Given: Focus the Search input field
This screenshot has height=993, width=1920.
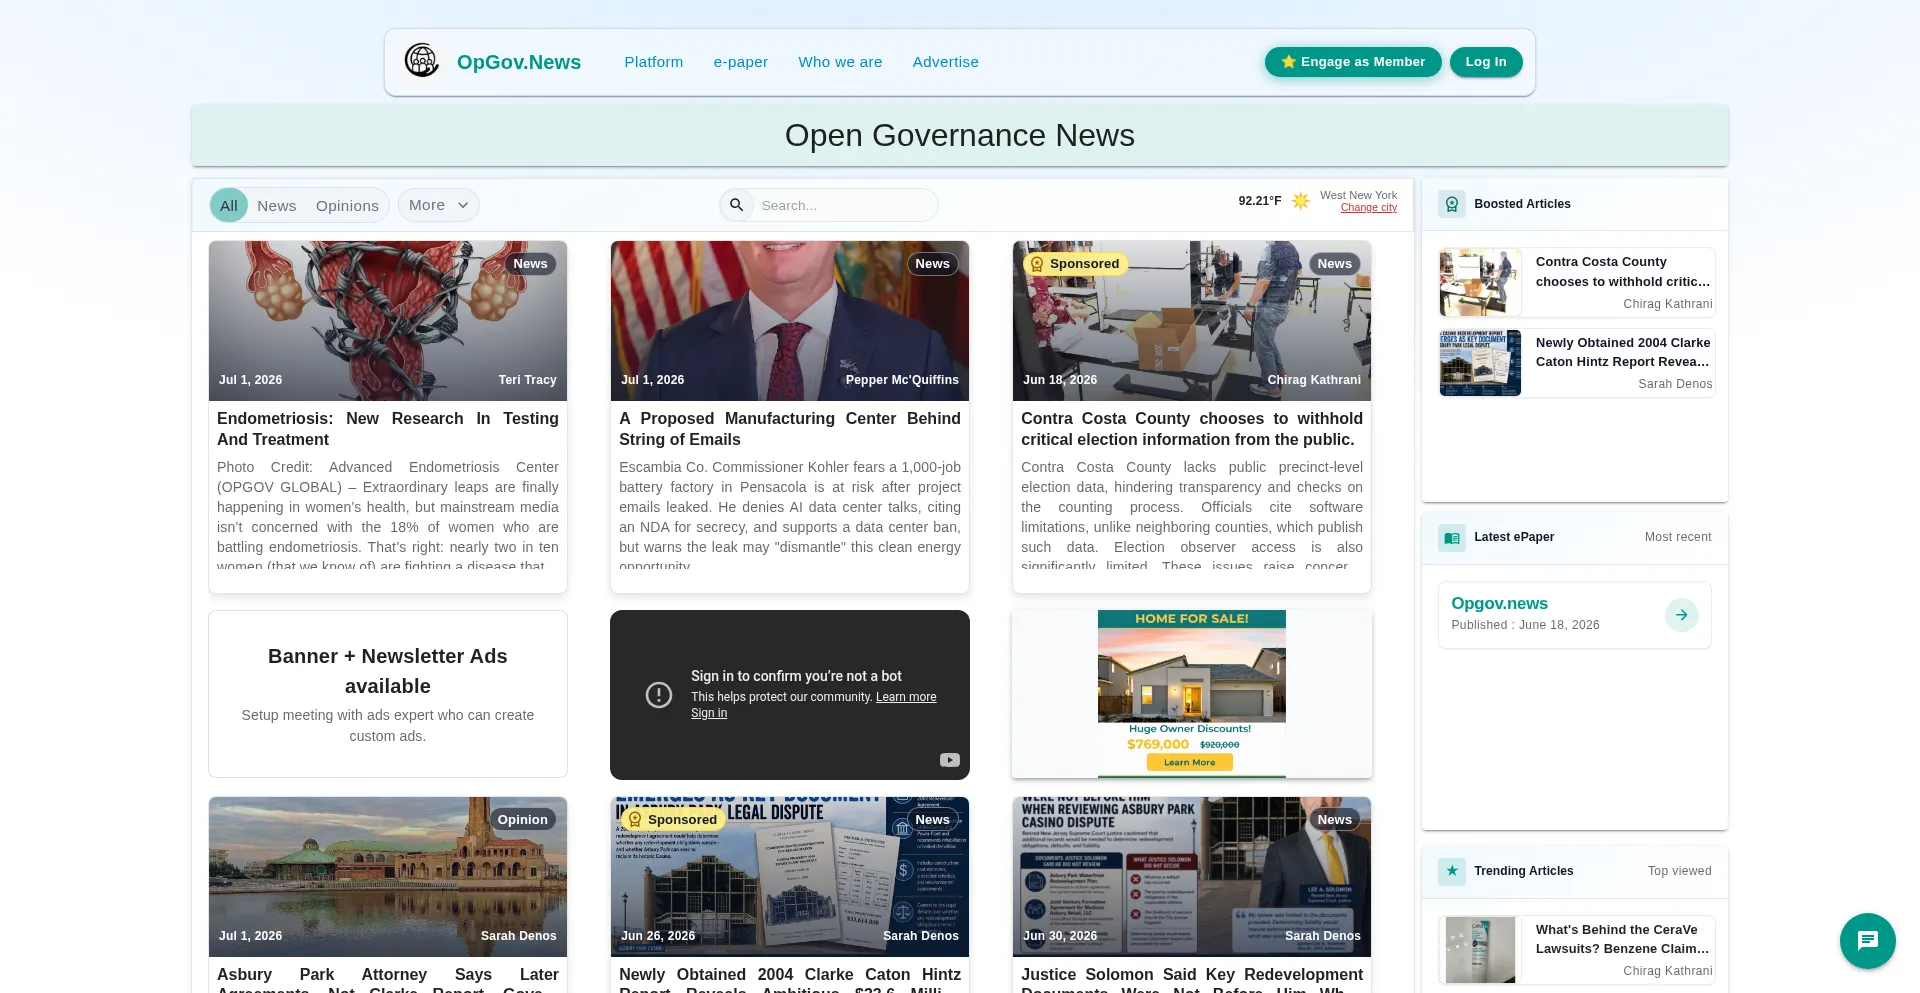Looking at the screenshot, I should click(x=844, y=205).
